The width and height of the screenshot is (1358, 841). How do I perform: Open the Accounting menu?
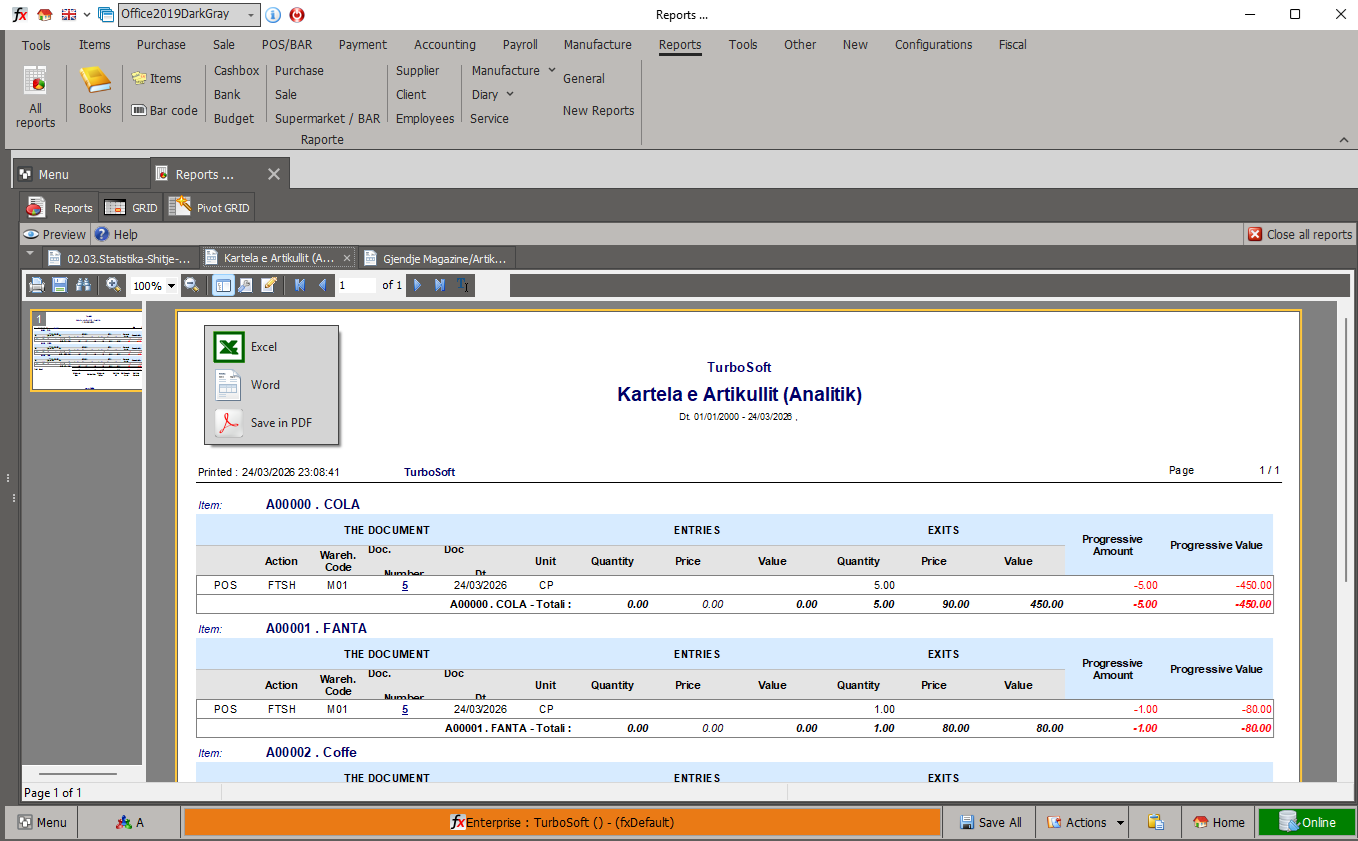tap(445, 45)
